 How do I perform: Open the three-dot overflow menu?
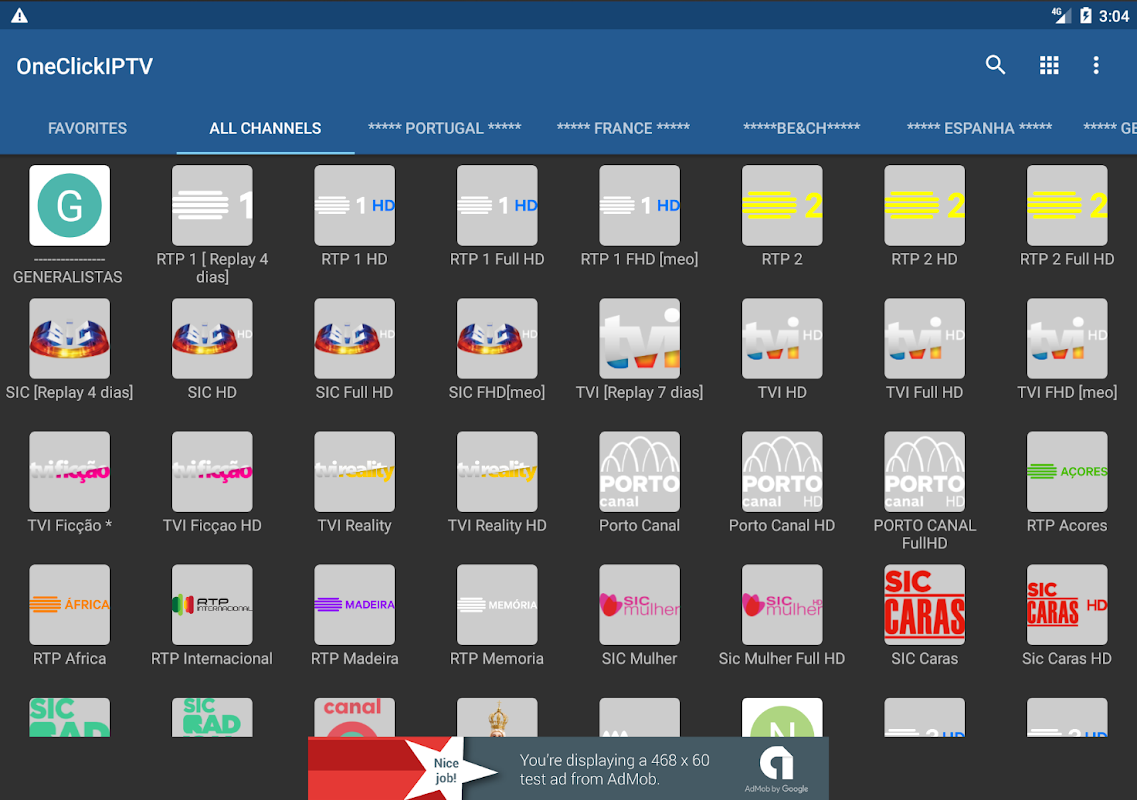pyautogui.click(x=1096, y=65)
